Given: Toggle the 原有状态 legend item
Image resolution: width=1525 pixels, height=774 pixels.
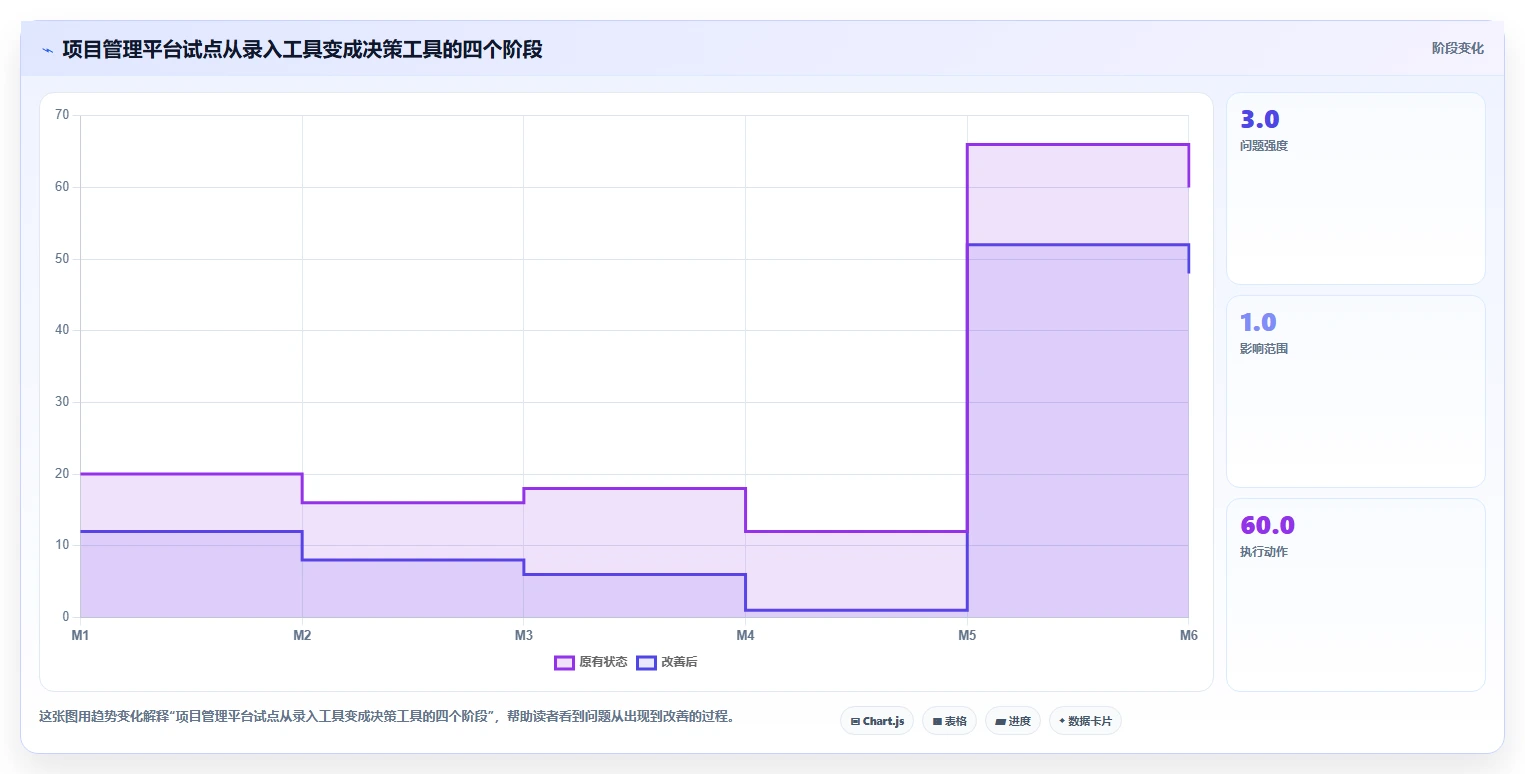Looking at the screenshot, I should 591,662.
